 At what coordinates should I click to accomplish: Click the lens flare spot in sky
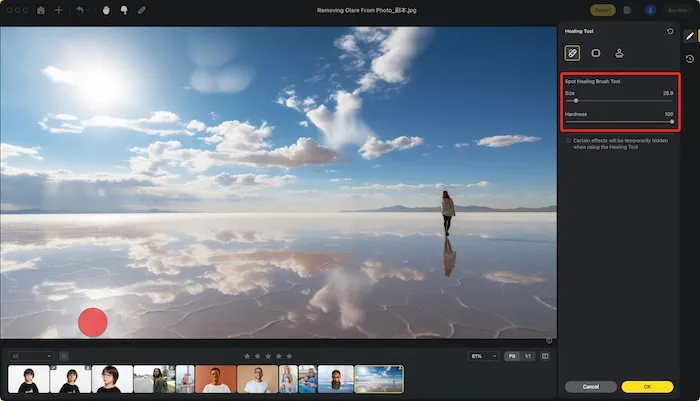coord(220,80)
